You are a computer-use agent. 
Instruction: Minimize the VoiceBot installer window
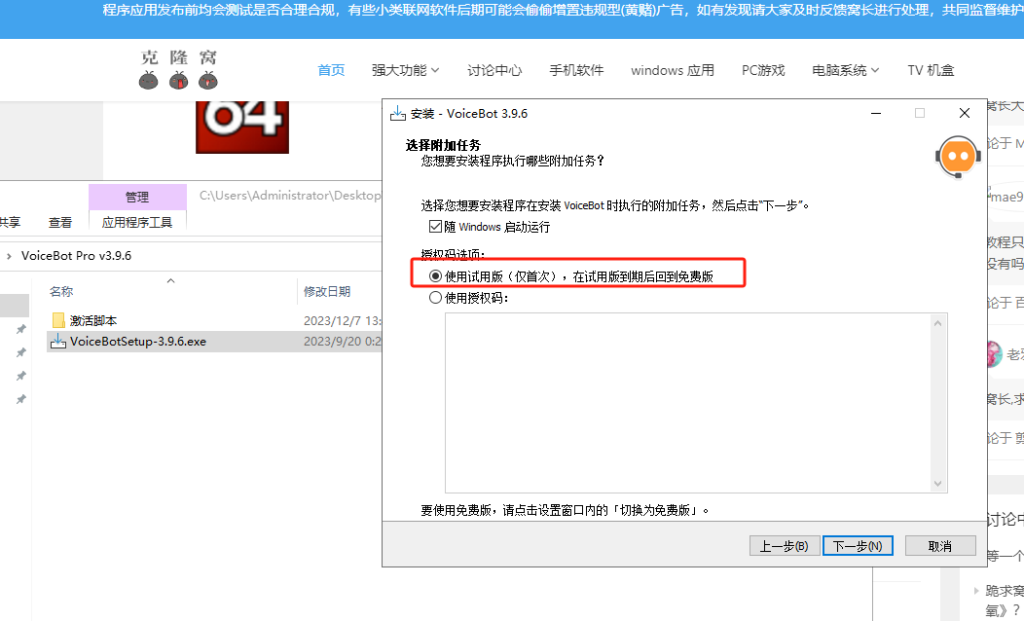pos(876,113)
